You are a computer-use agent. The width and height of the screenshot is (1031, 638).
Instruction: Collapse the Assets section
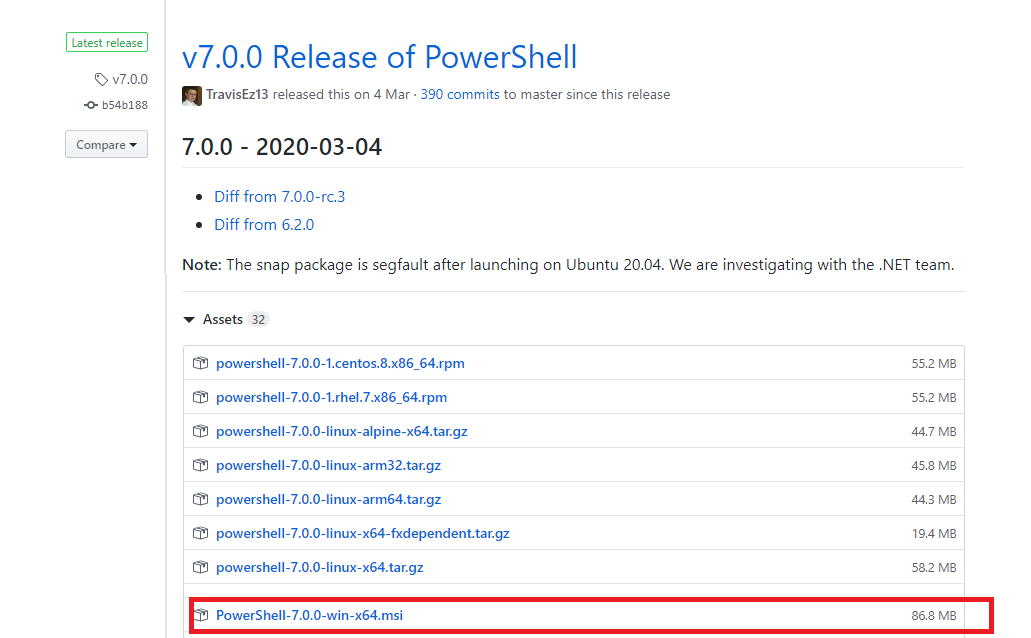tap(190, 319)
